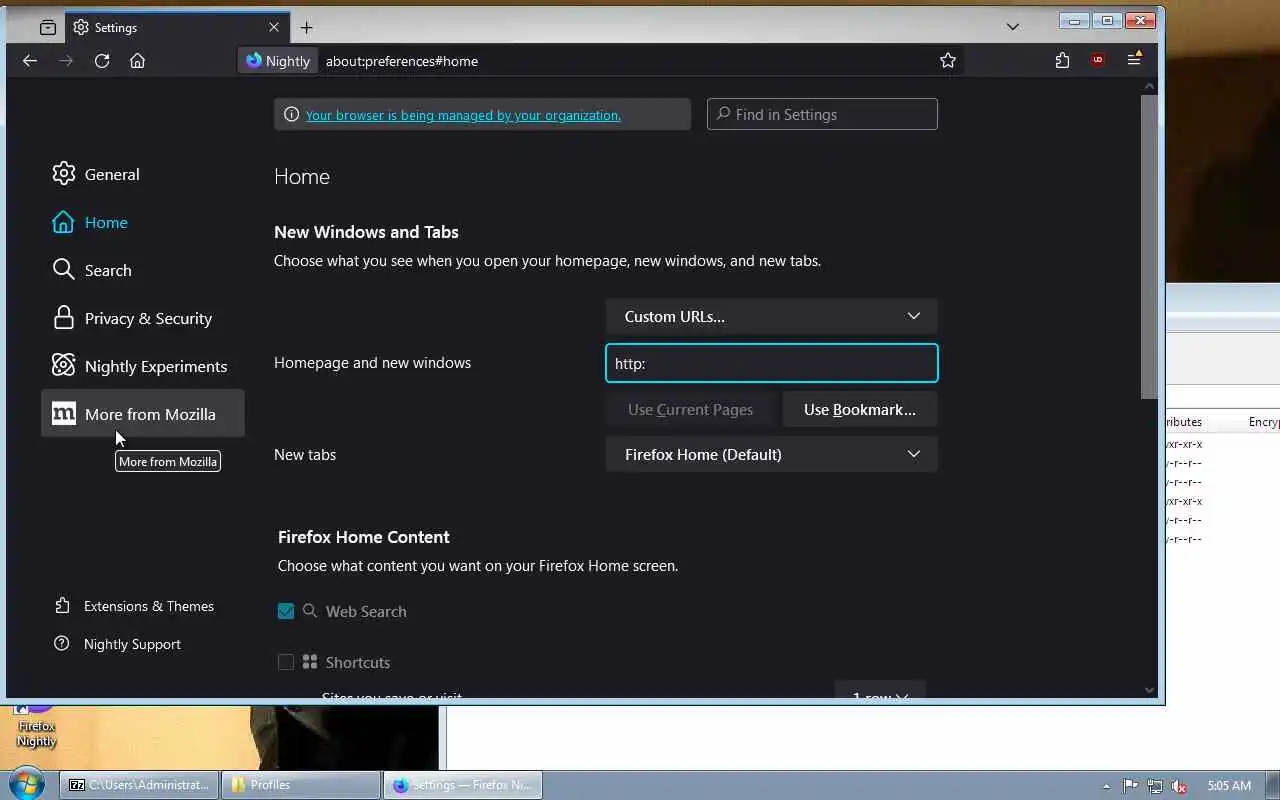
Task: Click the Search magnifier icon in sidebar
Action: 63,270
